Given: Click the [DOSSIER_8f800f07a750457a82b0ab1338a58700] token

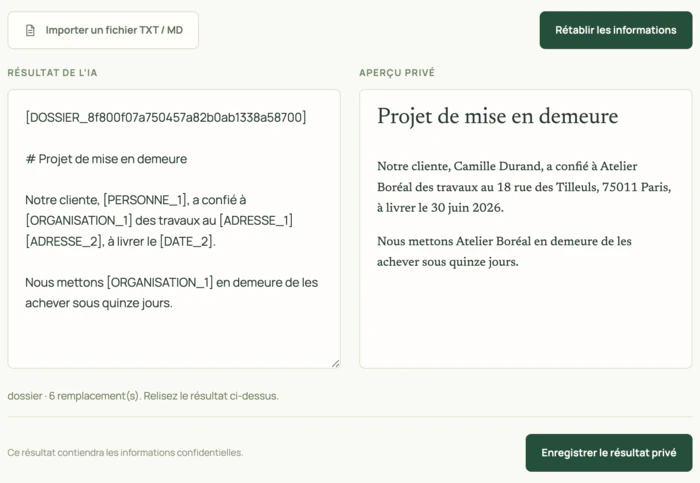Looking at the screenshot, I should click(166, 117).
